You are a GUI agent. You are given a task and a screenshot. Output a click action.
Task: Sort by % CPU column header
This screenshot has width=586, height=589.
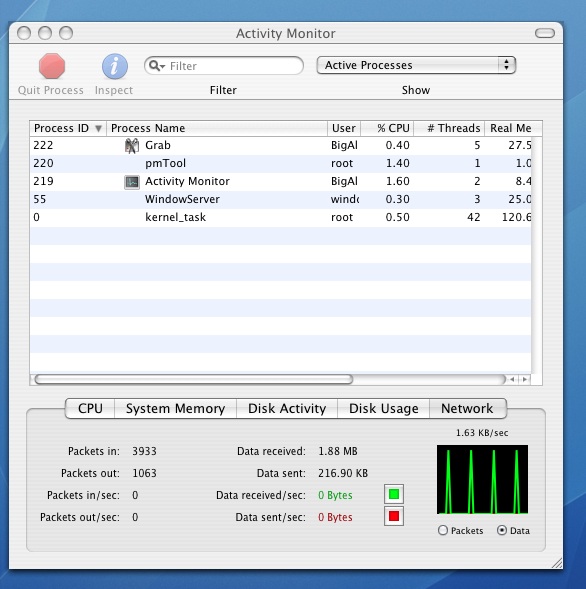click(x=387, y=128)
